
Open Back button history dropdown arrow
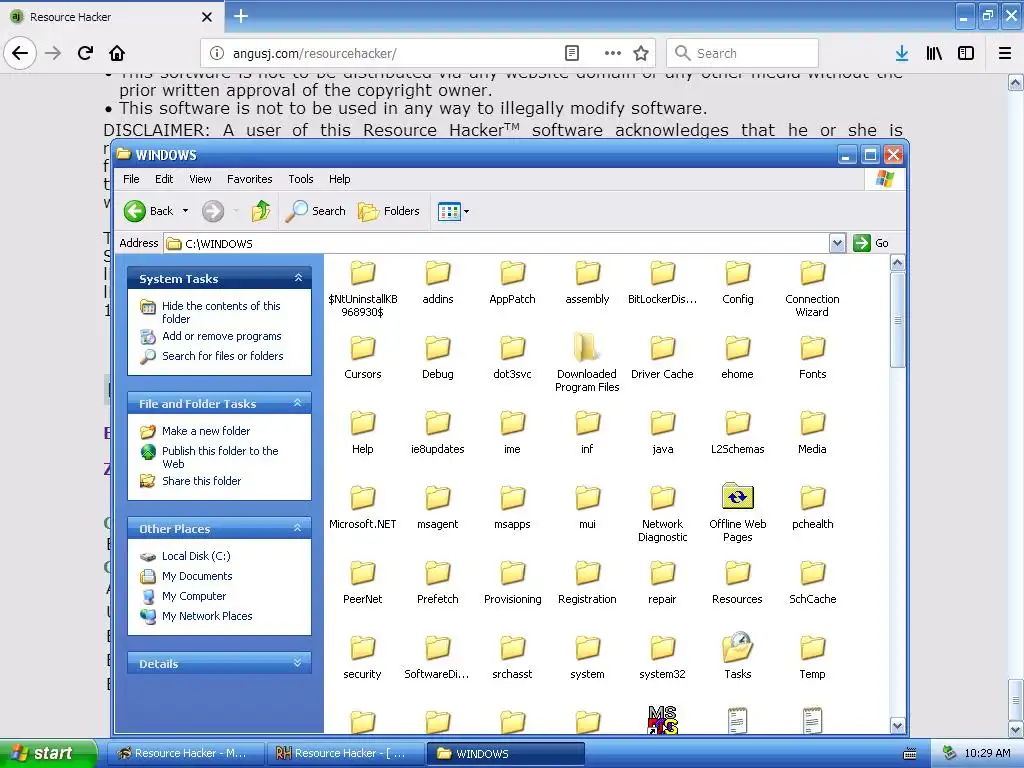point(185,211)
